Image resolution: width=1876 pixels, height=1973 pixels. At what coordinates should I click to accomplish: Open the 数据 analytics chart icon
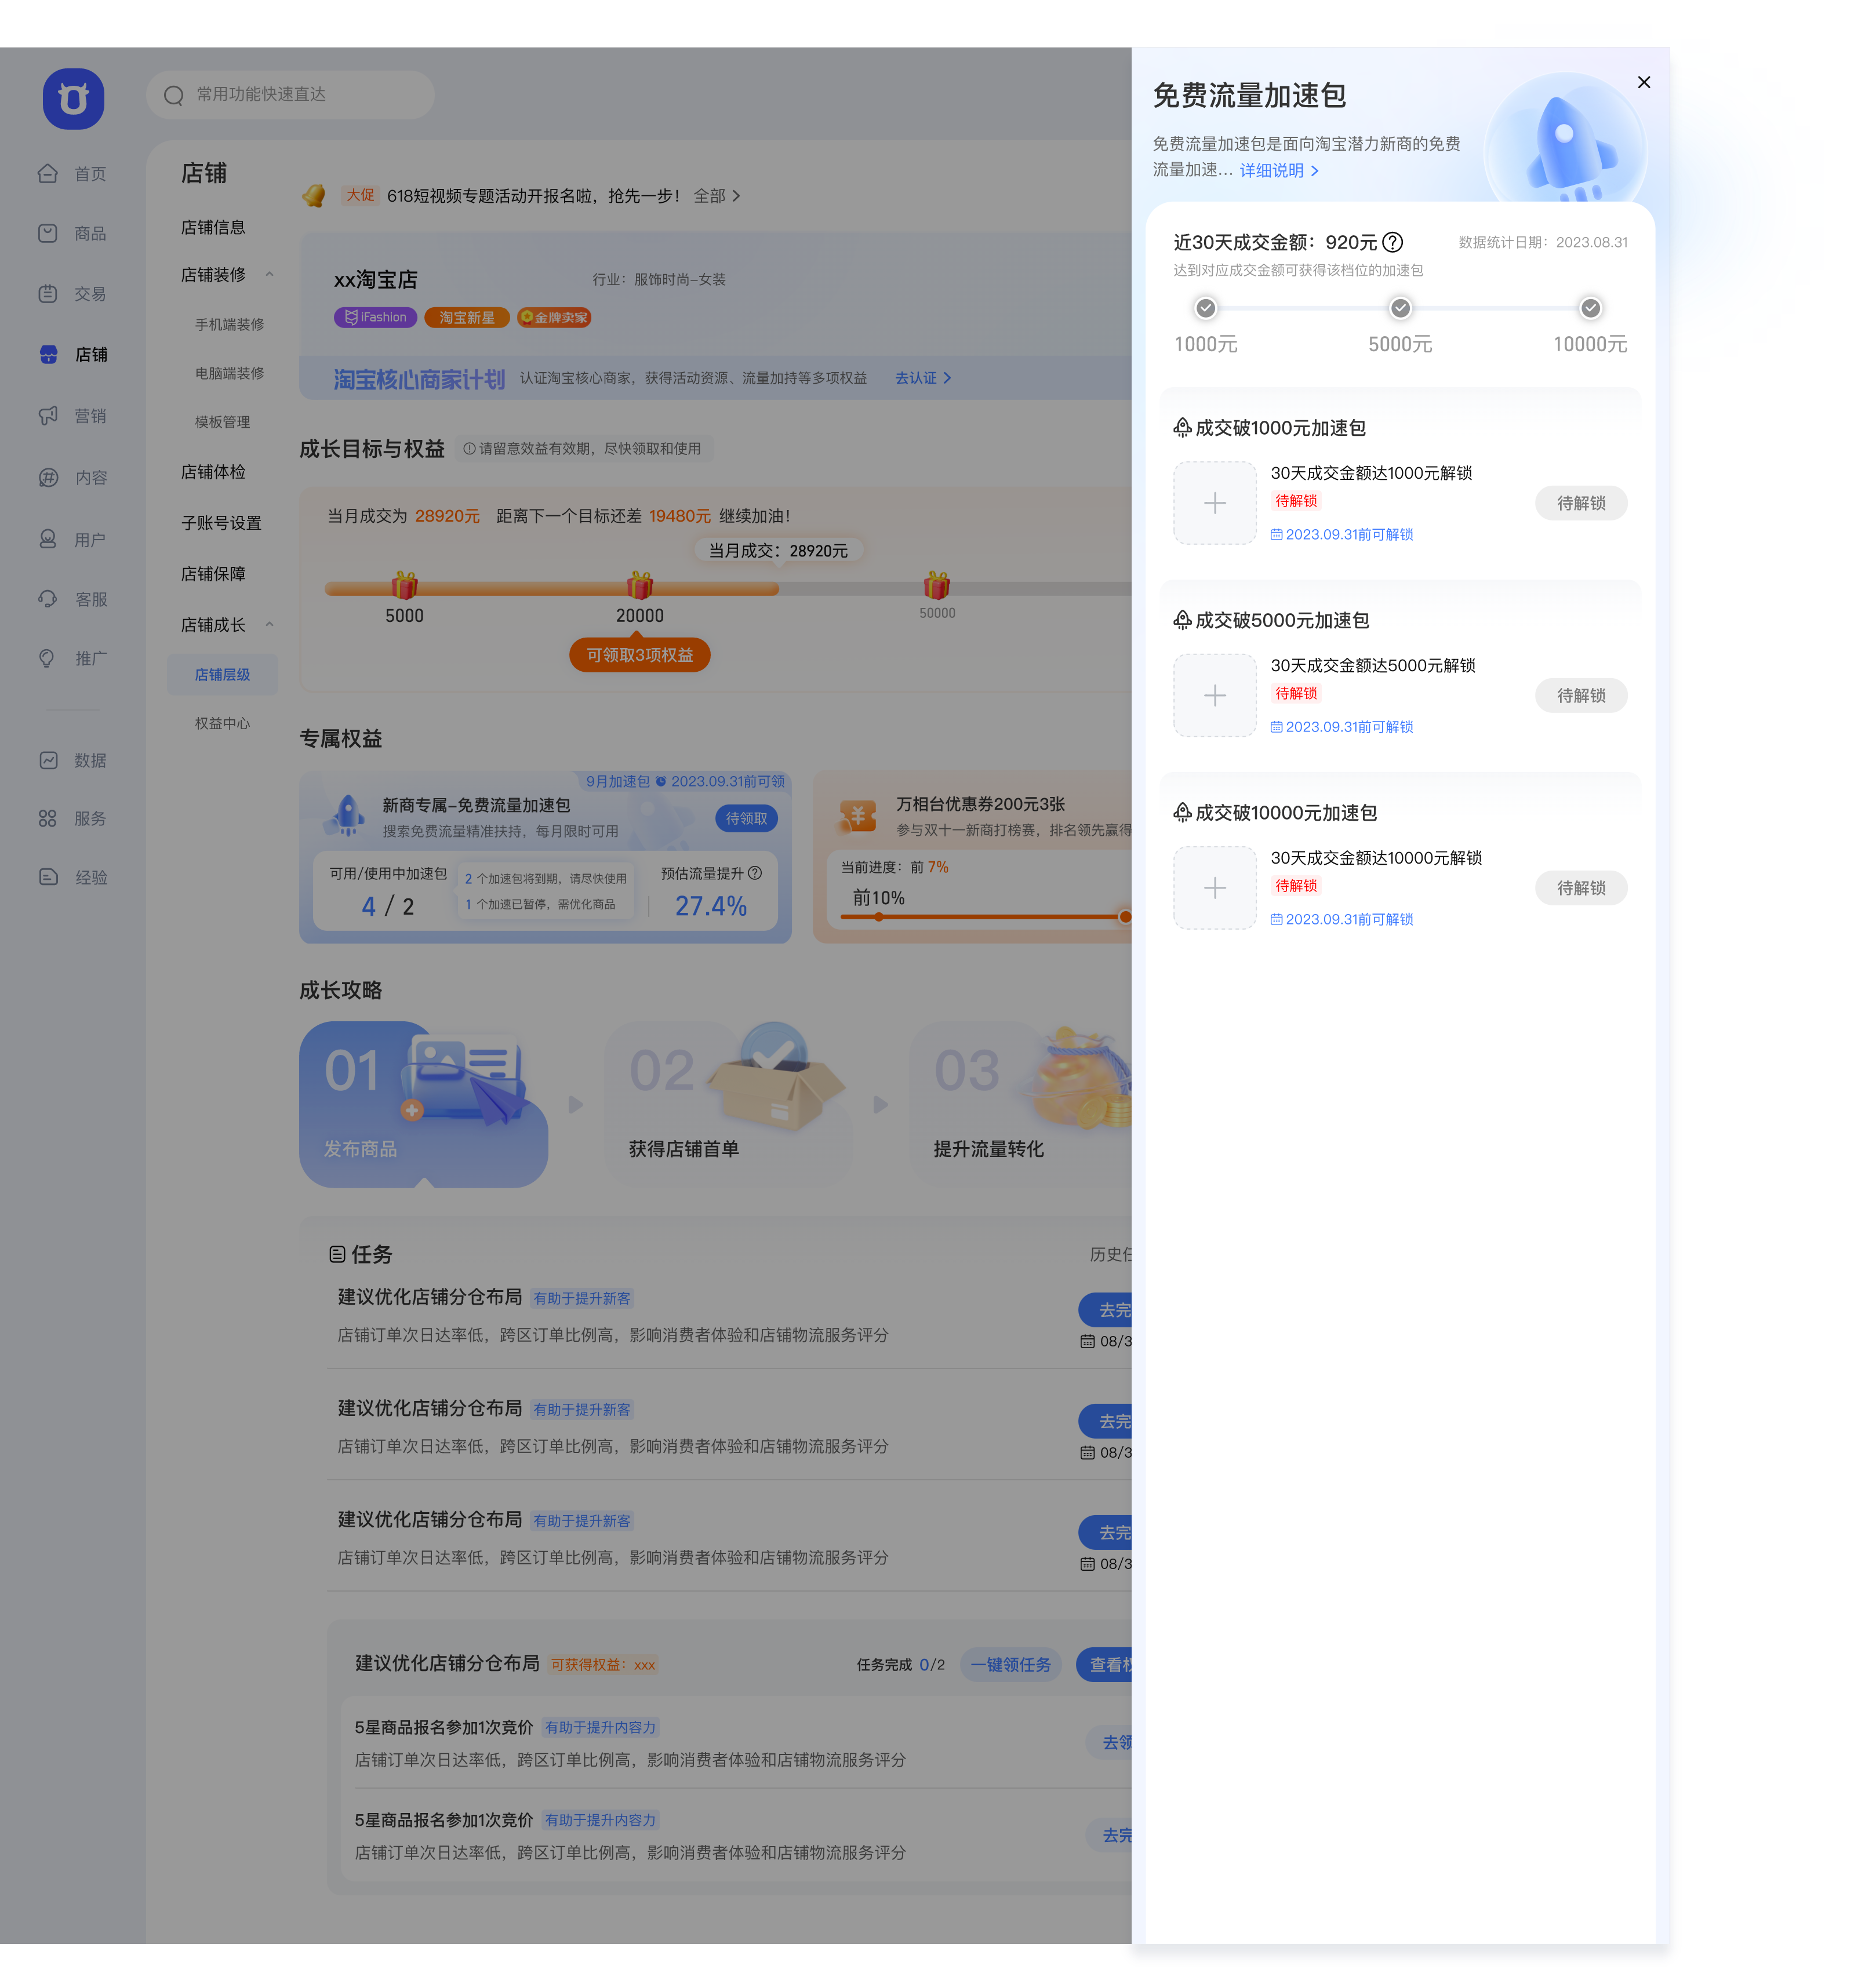coord(48,760)
